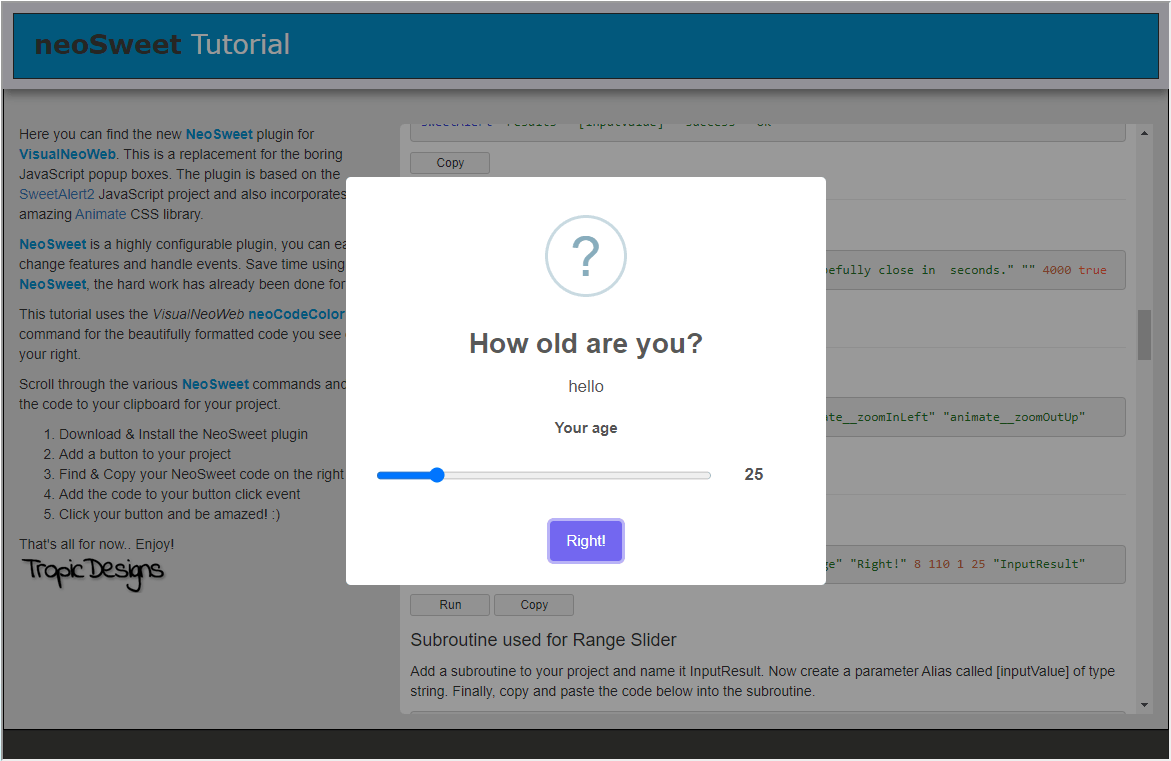Open the VisualNeoWeb link

67,155
